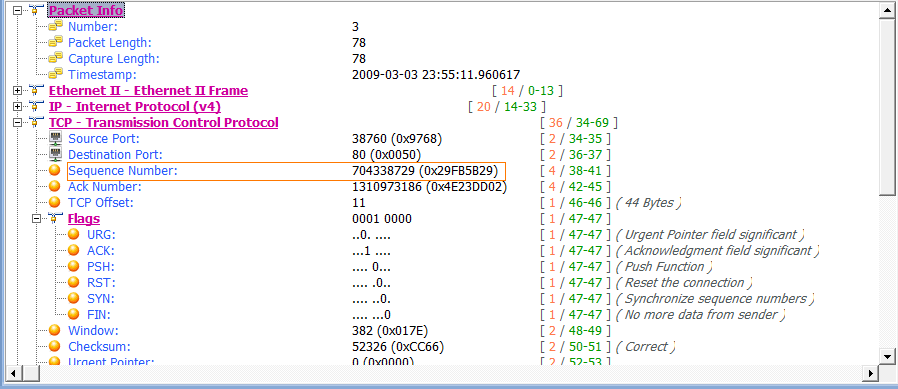Collapse the Flags subtree
The image size is (898, 389).
[x=37, y=219]
